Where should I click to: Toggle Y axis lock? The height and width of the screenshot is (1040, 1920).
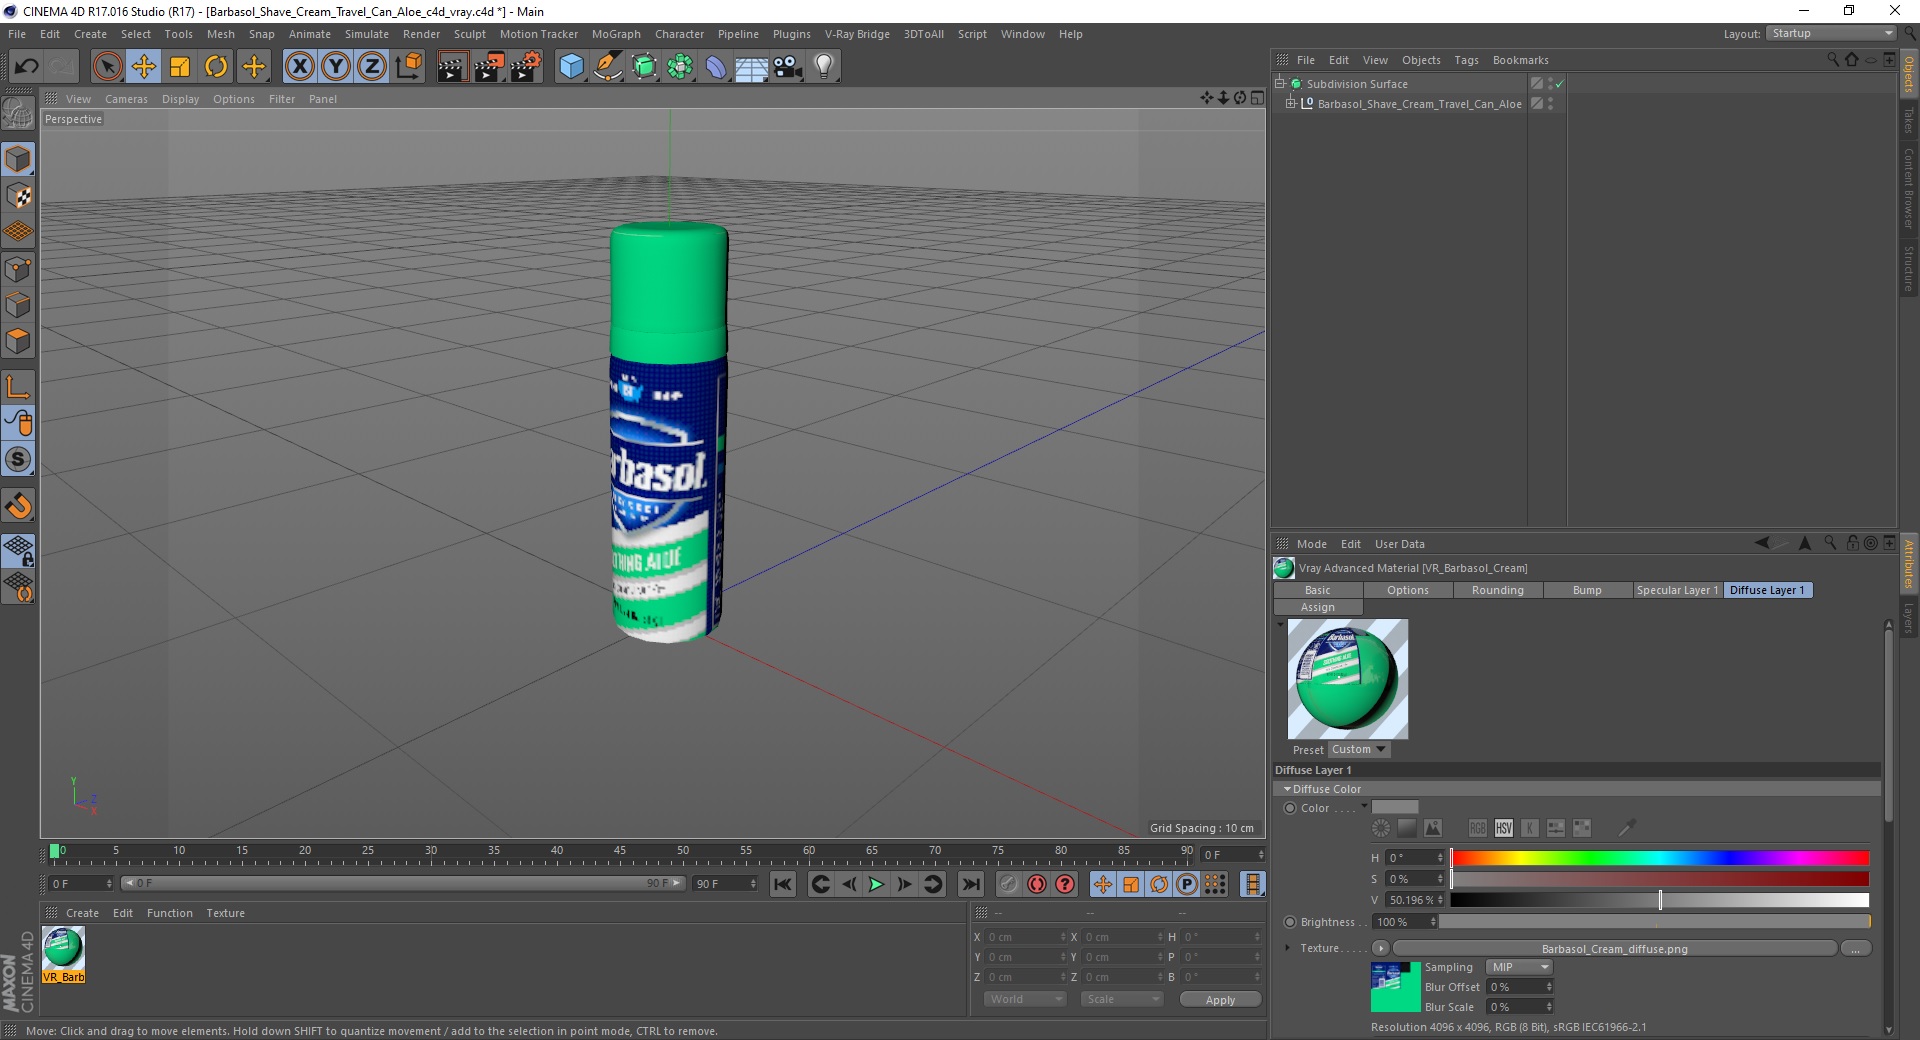tap(335, 67)
